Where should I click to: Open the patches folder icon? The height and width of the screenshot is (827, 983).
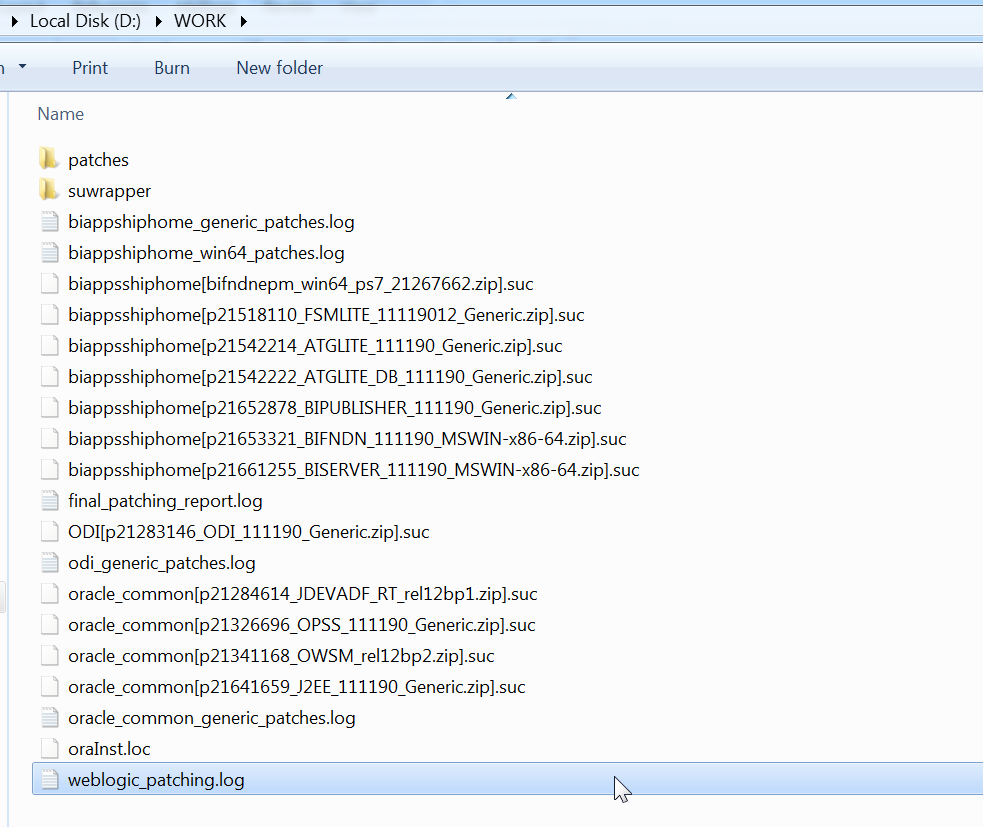click(49, 159)
